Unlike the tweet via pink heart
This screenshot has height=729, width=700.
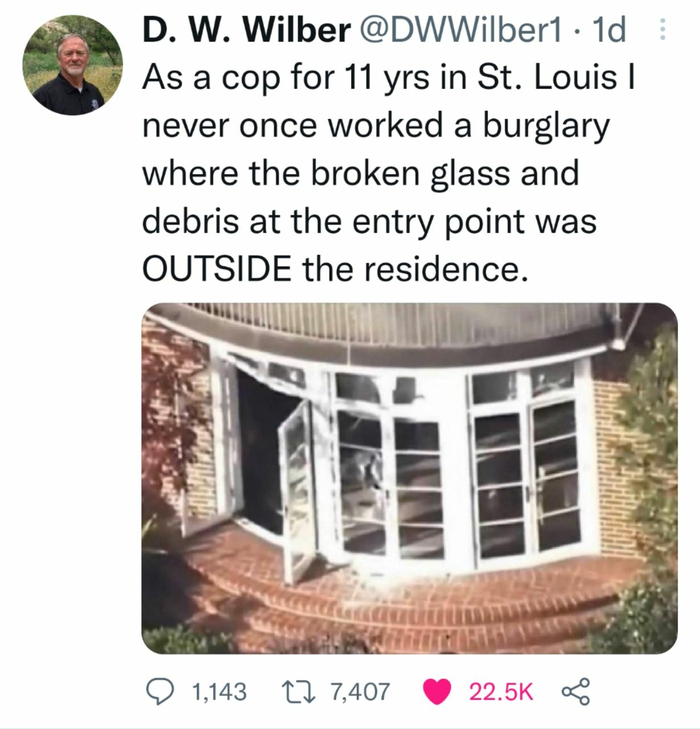(x=436, y=691)
